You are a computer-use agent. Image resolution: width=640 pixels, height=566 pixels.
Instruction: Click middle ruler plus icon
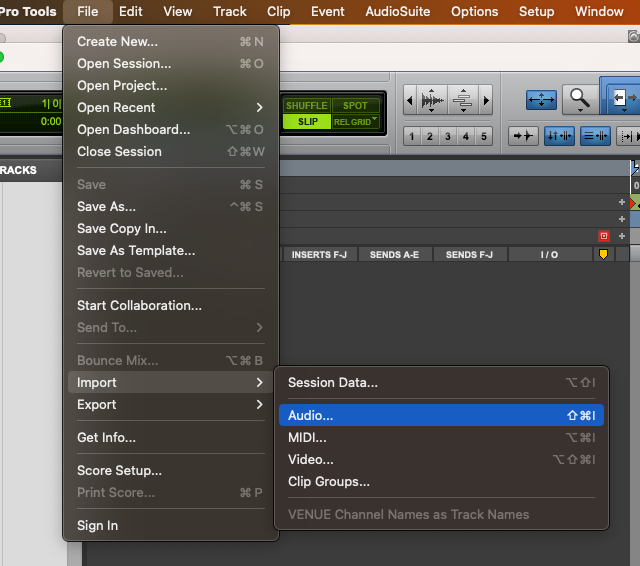coord(622,219)
